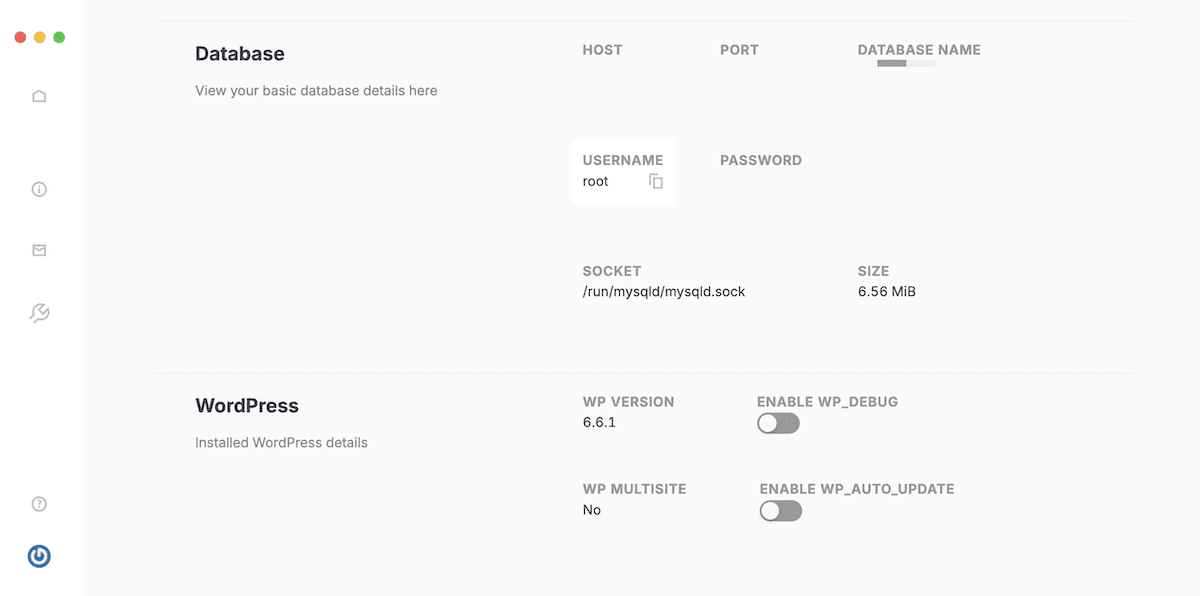
Task: Select the socket path /run/mysqld/mysqld.sock
Action: [664, 291]
